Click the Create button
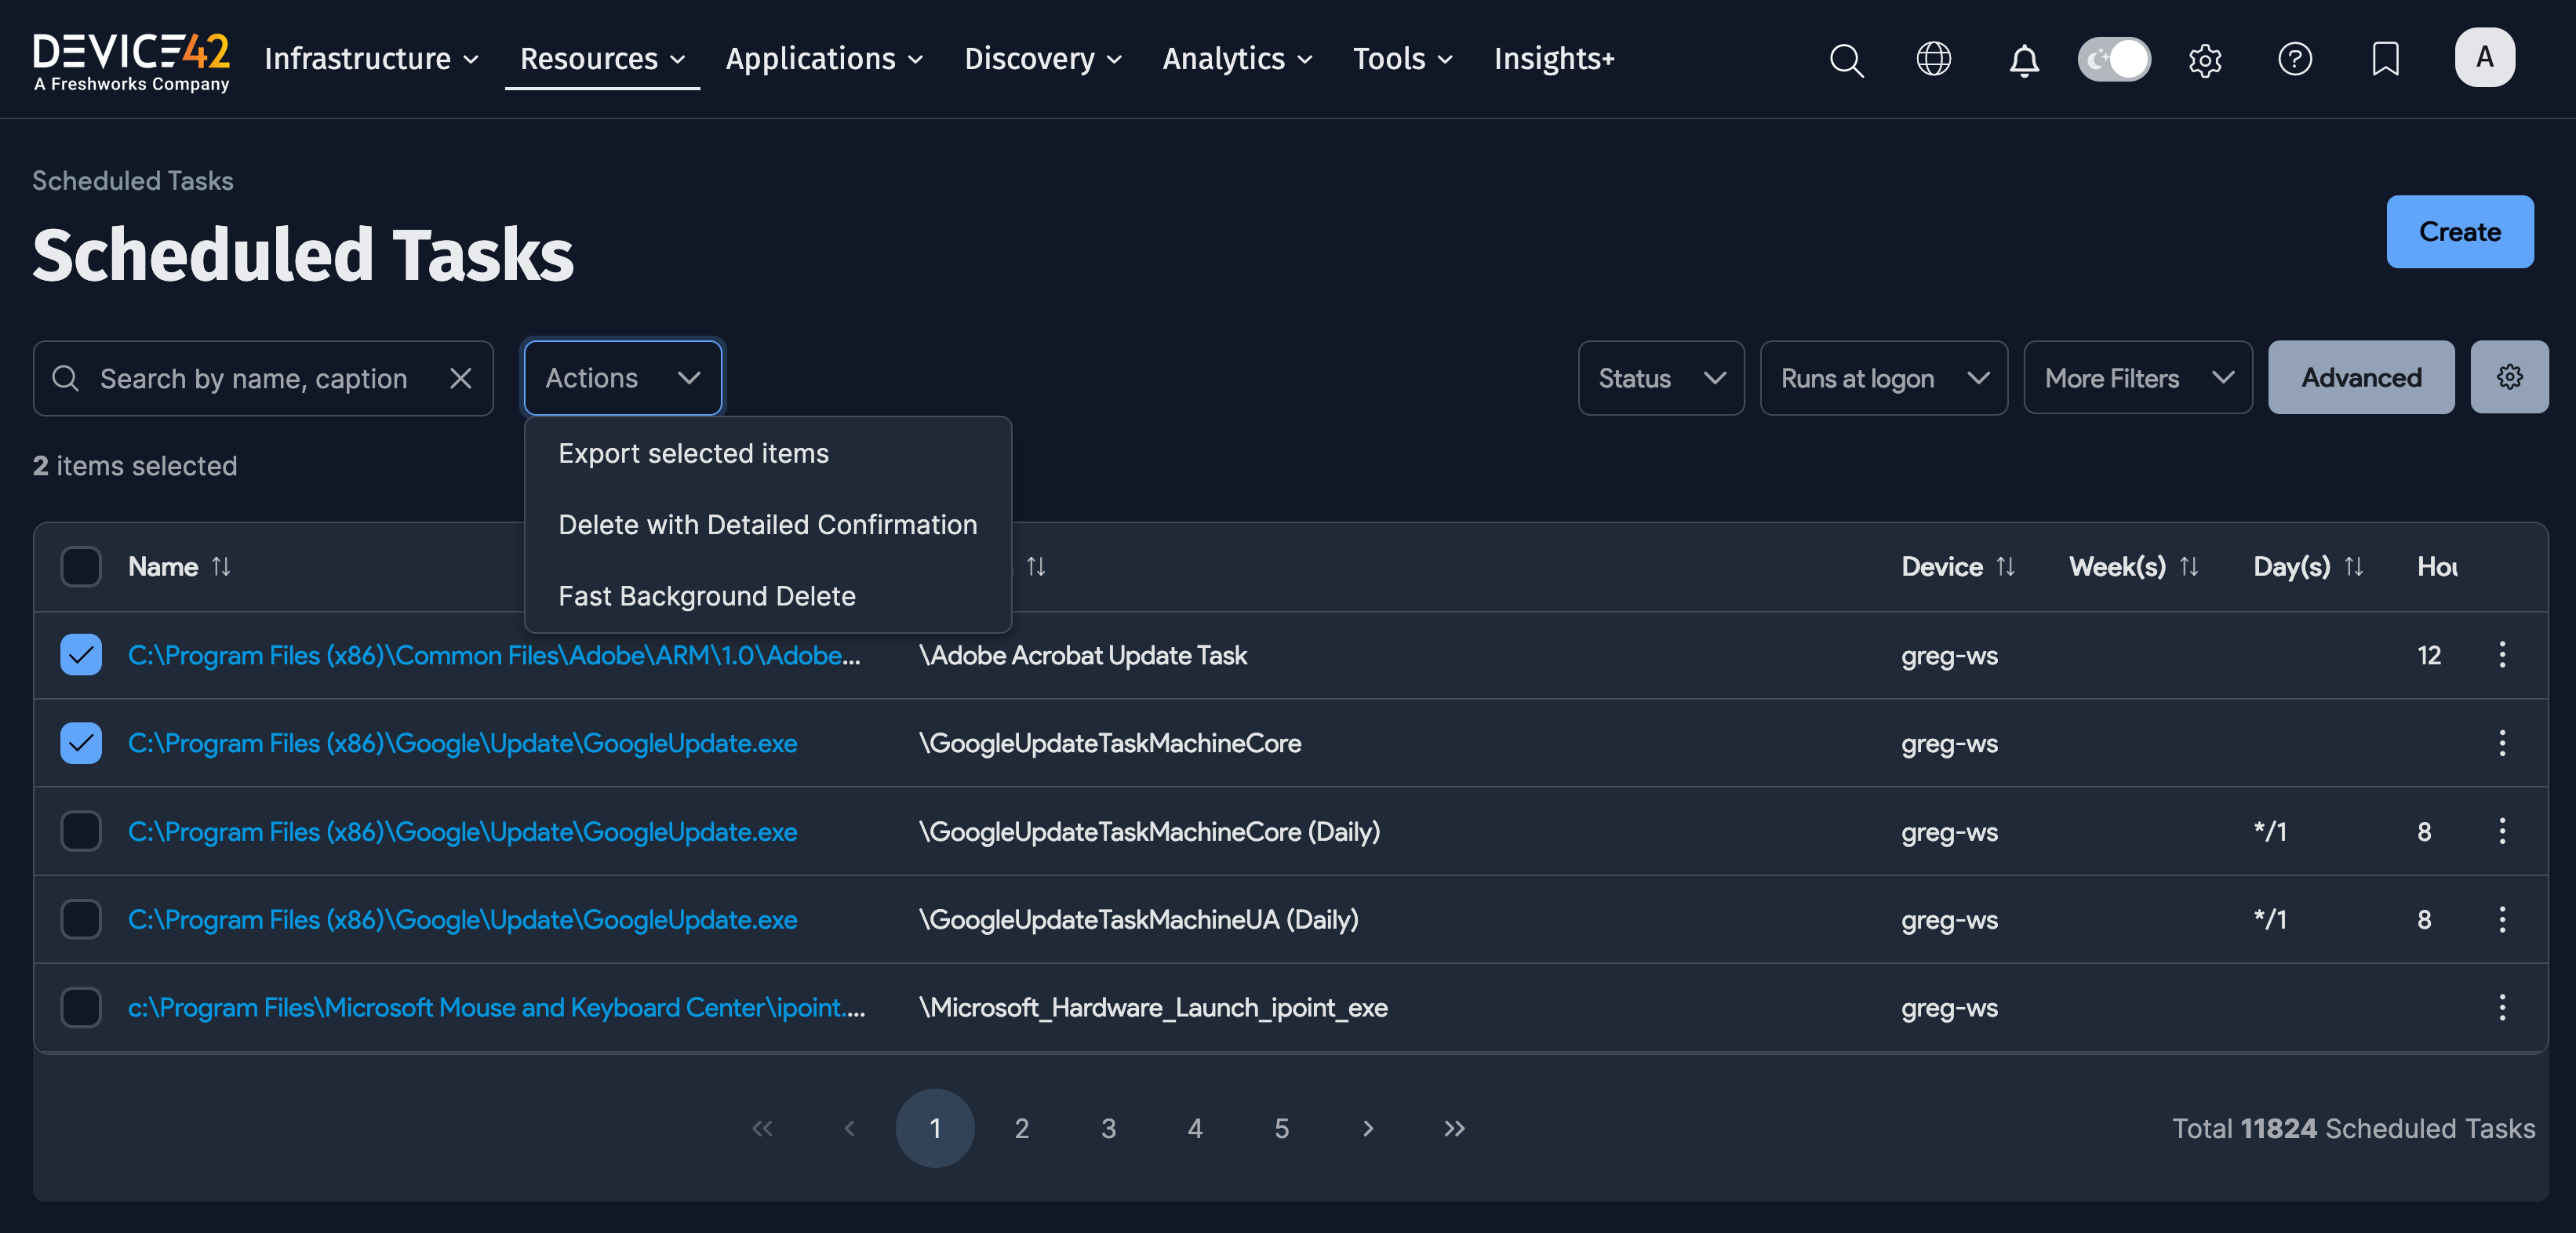The height and width of the screenshot is (1233, 2576). 2460,231
